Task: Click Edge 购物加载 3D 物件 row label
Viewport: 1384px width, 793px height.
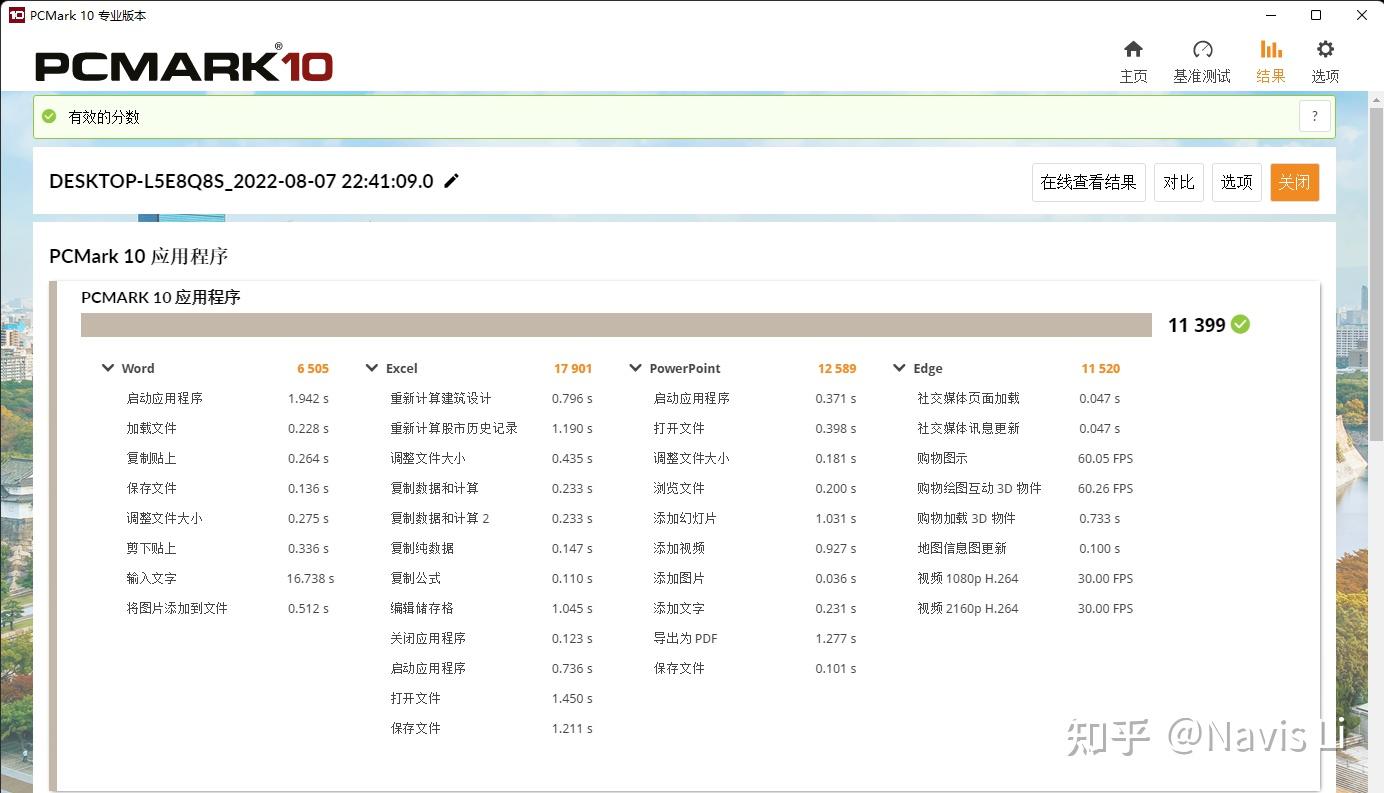Action: click(x=966, y=518)
